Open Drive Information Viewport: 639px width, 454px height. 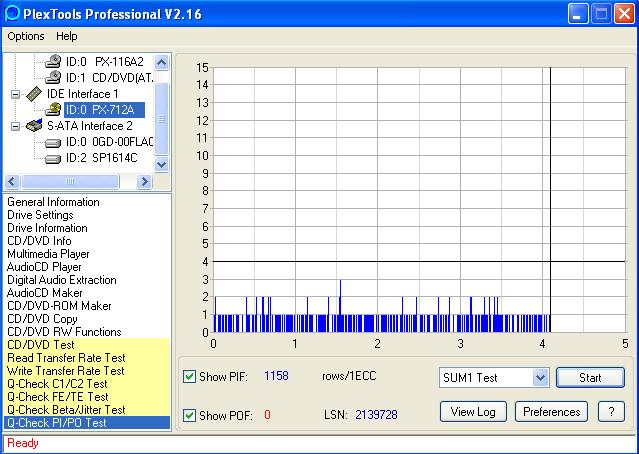[47, 228]
